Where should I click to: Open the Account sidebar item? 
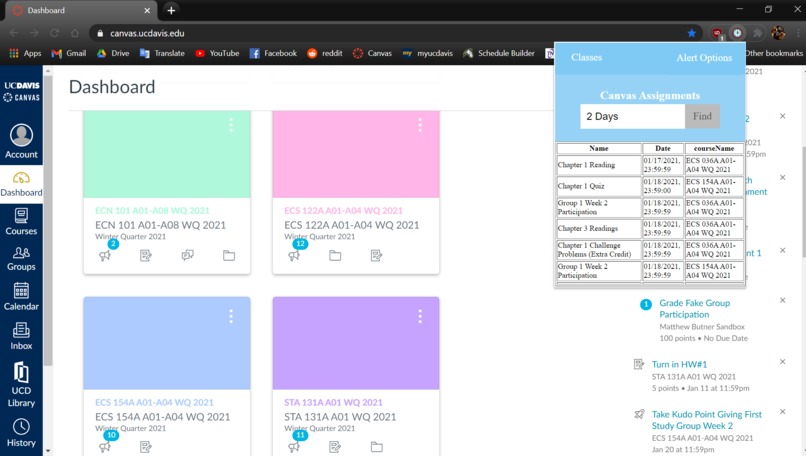(x=21, y=141)
